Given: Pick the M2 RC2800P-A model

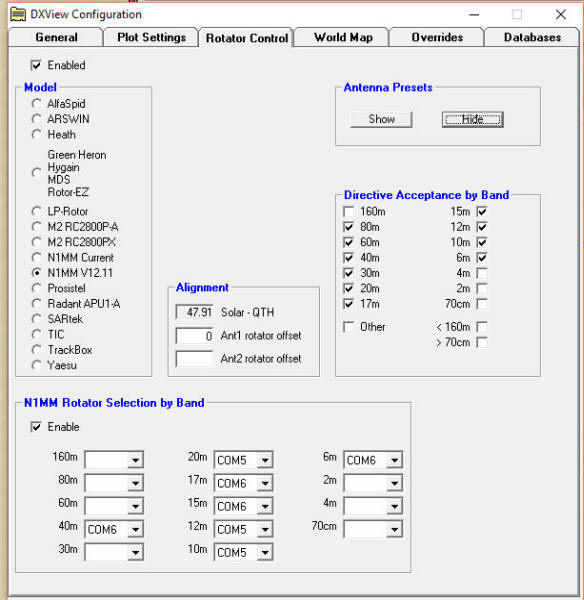Looking at the screenshot, I should click(36, 227).
